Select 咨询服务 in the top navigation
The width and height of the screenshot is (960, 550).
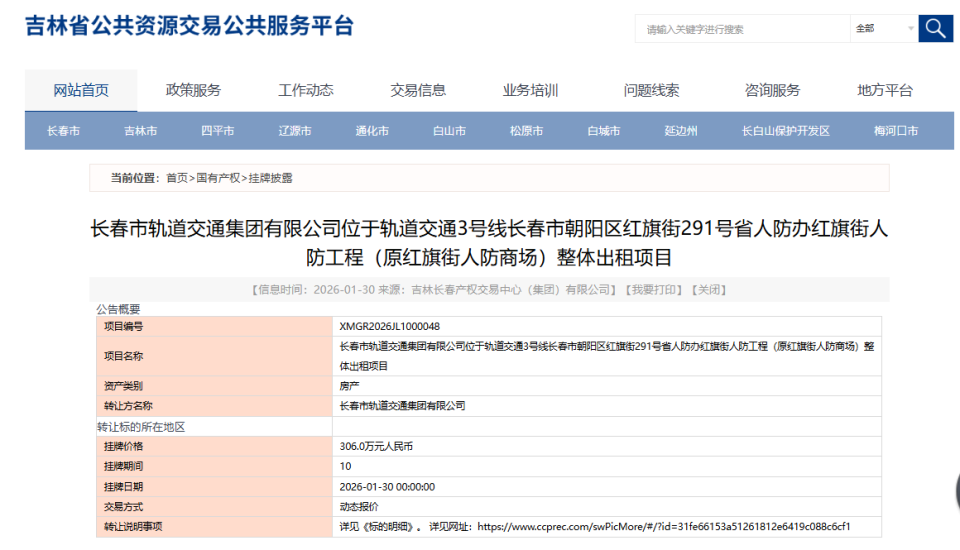772,90
